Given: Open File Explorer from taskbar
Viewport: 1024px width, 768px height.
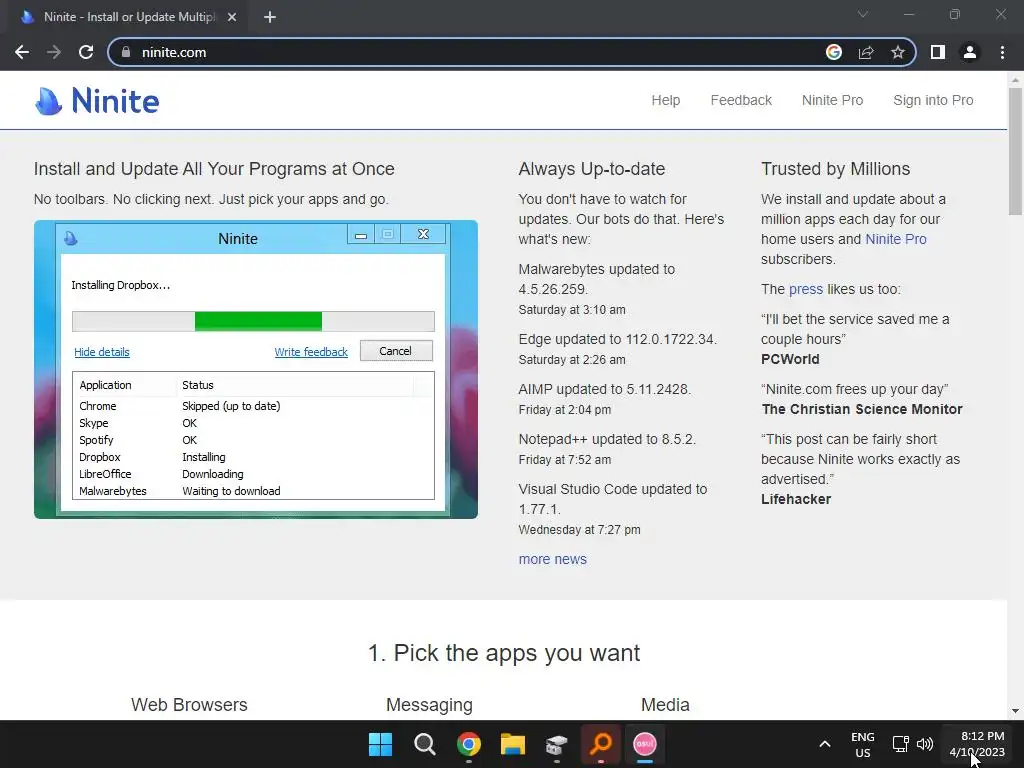Looking at the screenshot, I should tap(513, 744).
